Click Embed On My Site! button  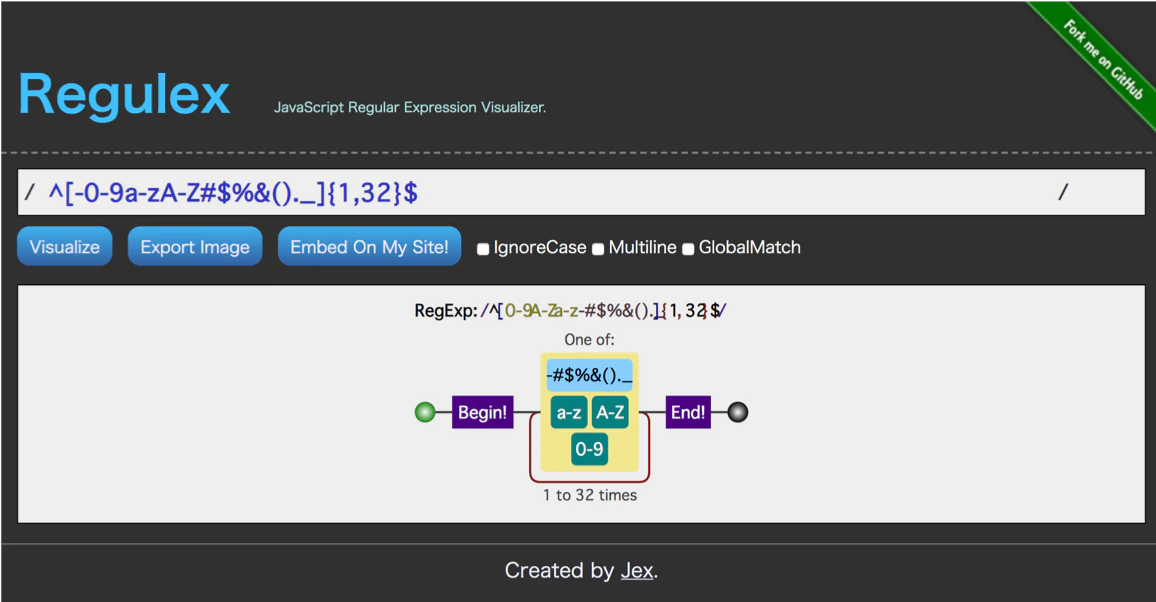tap(369, 246)
